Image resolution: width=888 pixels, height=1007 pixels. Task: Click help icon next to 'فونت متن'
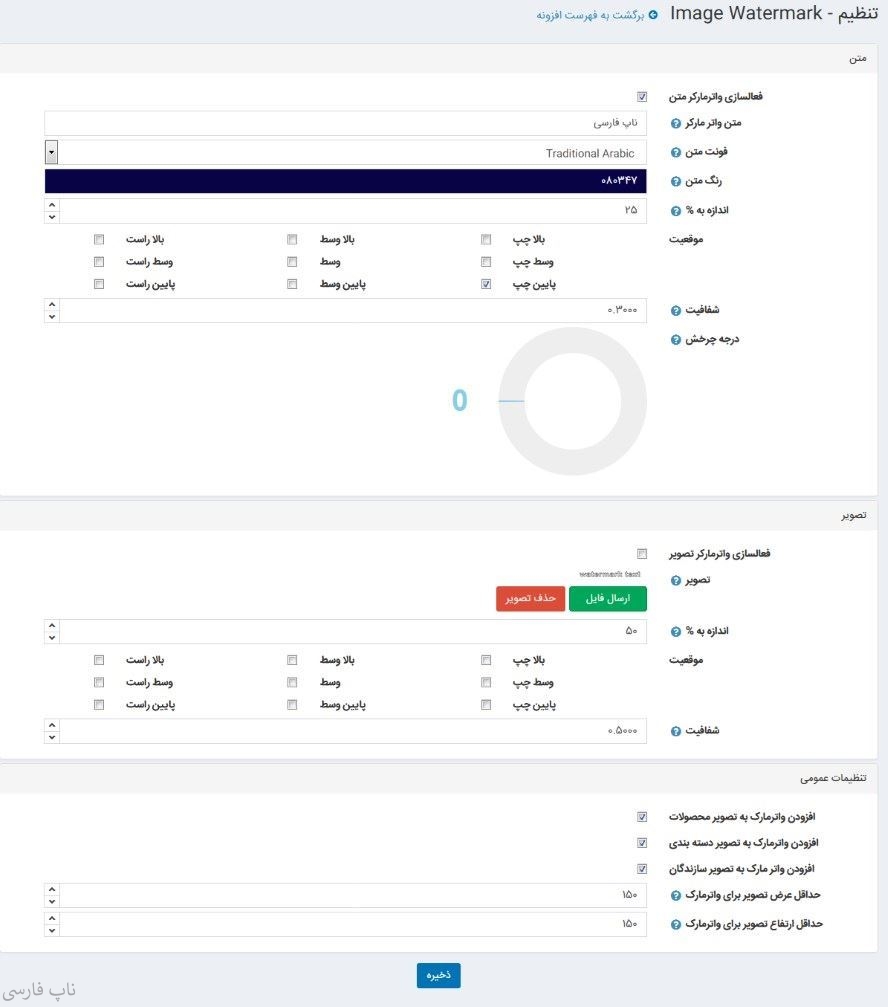click(675, 153)
